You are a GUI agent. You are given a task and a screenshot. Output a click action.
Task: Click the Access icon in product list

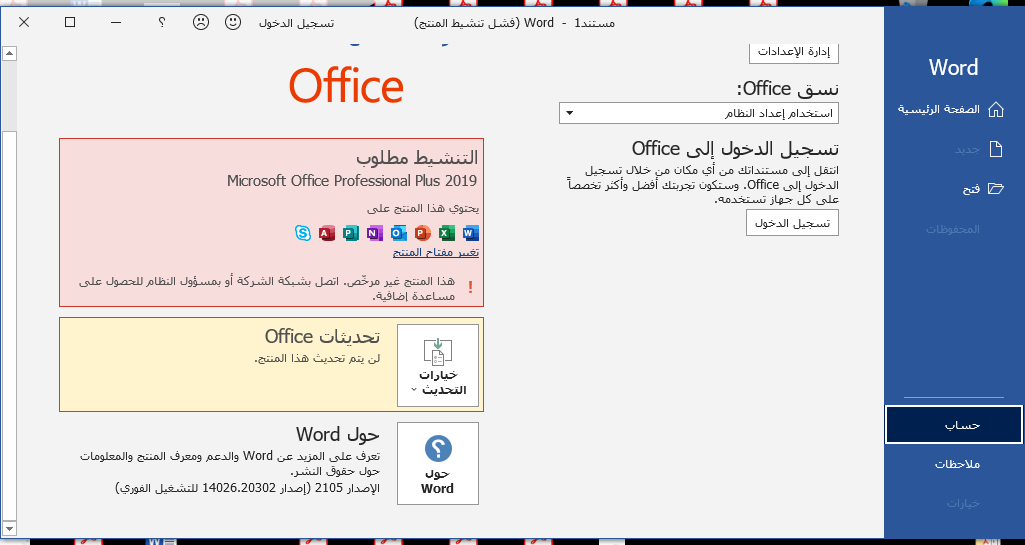tap(327, 233)
